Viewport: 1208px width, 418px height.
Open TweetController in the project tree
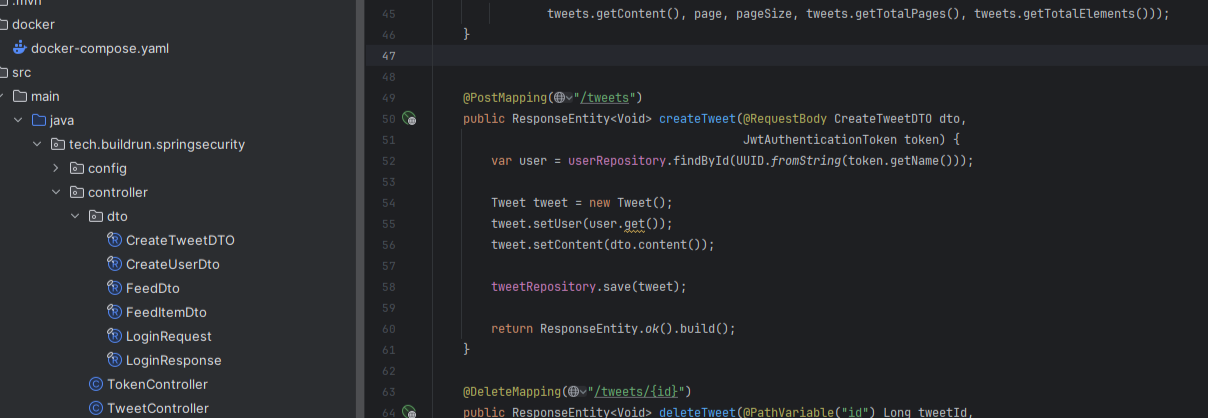click(x=158, y=408)
